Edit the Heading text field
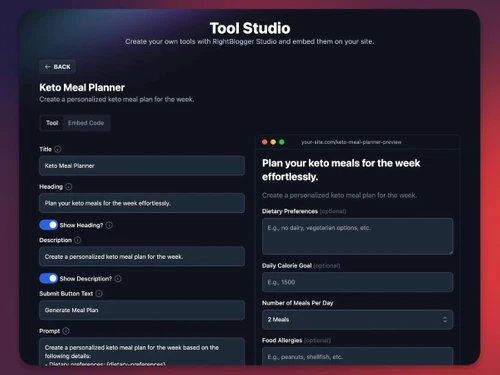This screenshot has width=500, height=375. pos(142,203)
